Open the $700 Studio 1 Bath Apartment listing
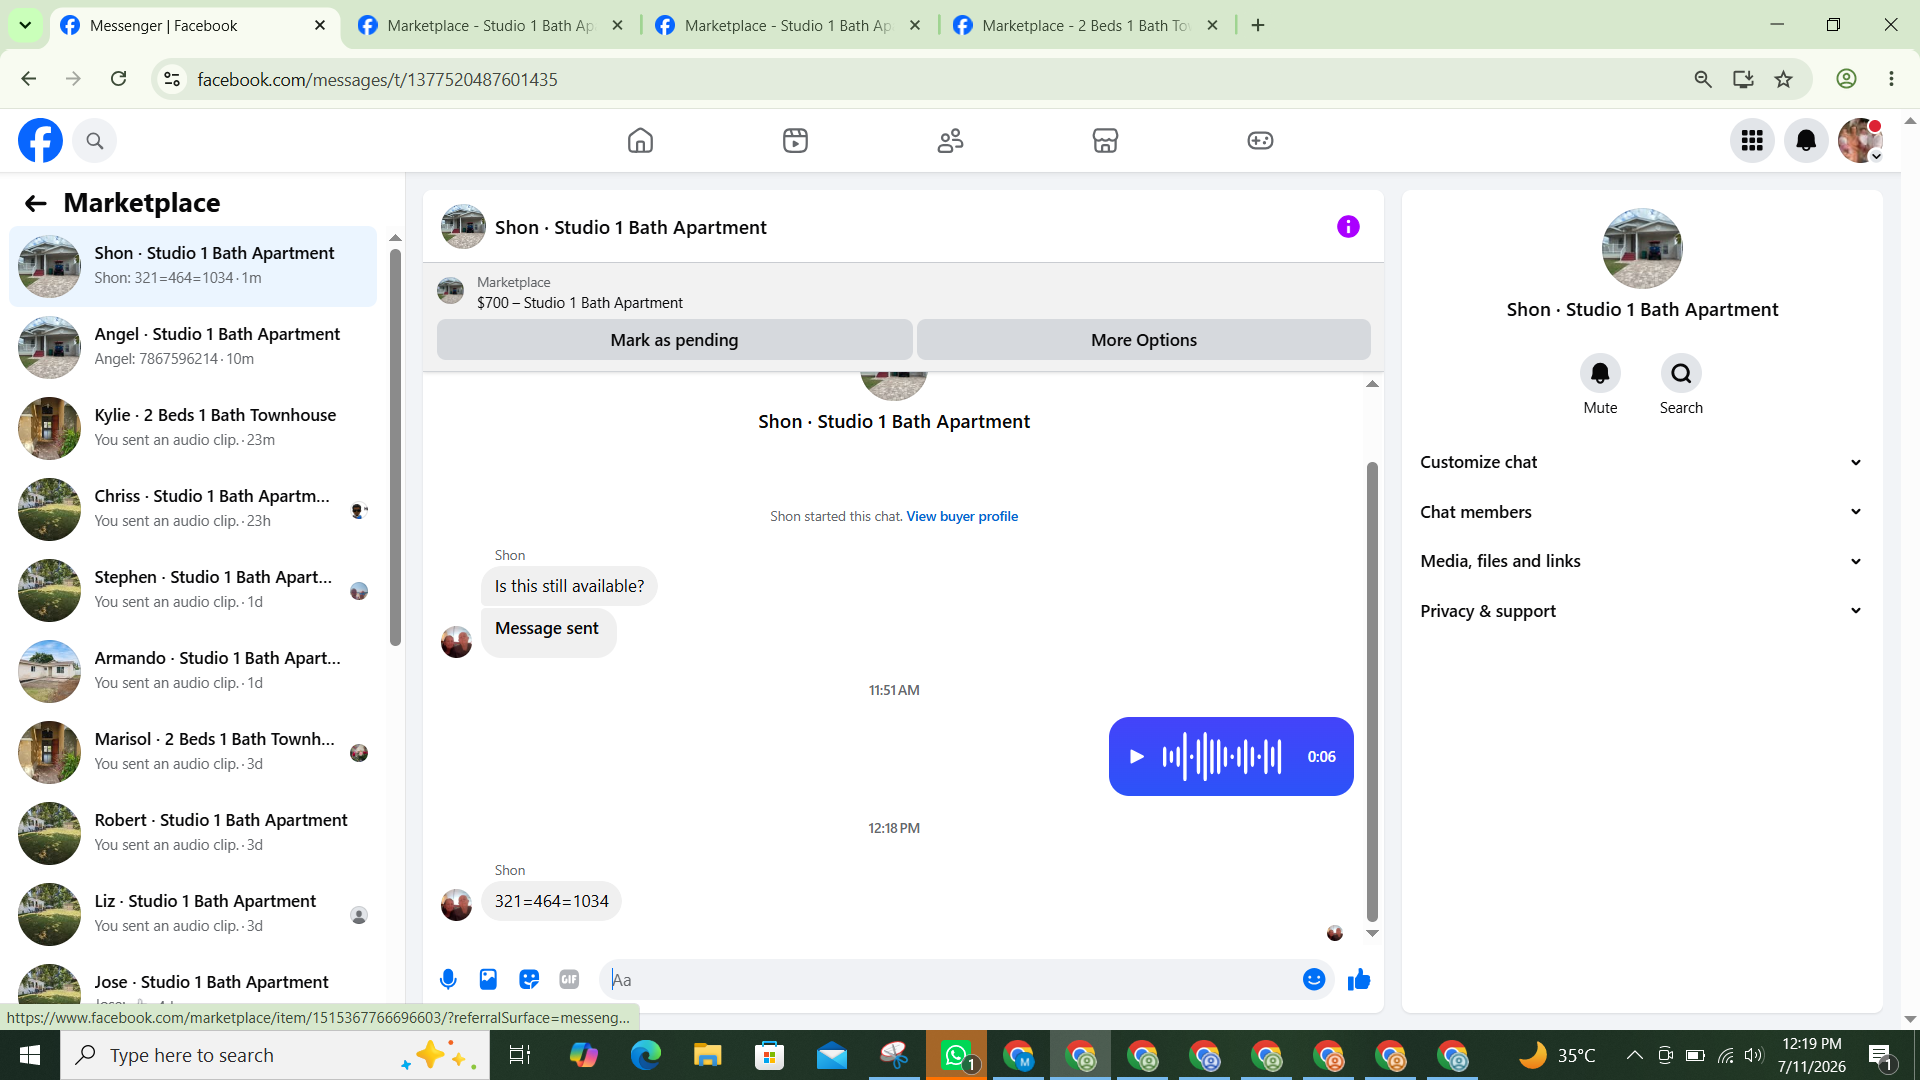 pos(580,303)
